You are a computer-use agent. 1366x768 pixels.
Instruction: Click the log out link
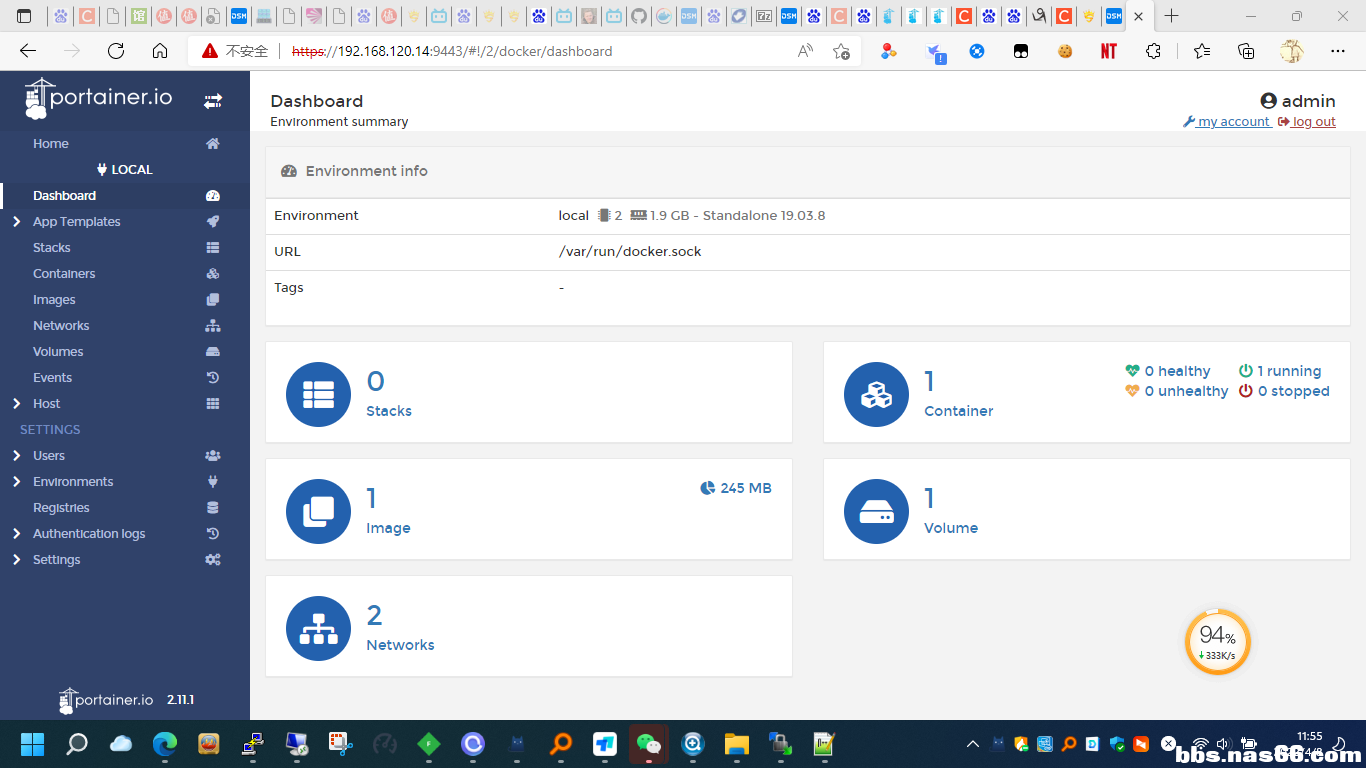pos(1313,122)
